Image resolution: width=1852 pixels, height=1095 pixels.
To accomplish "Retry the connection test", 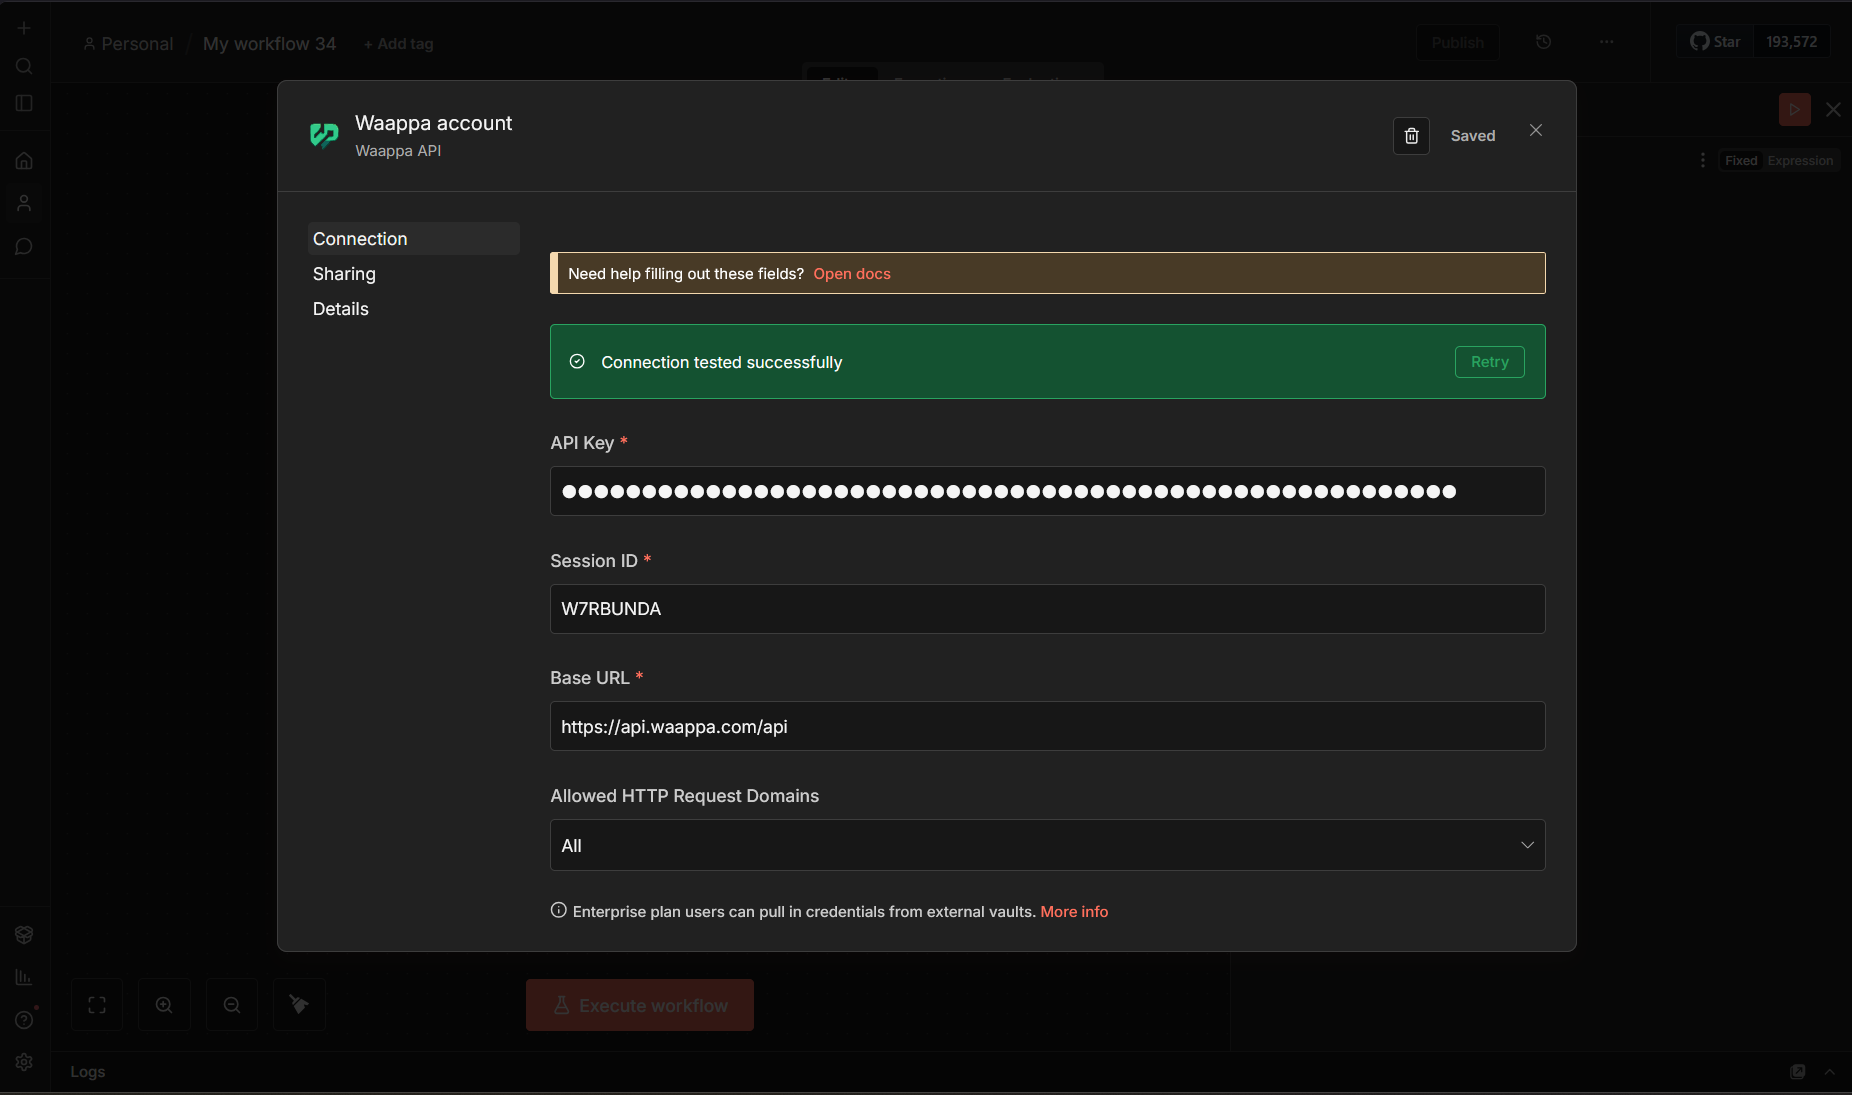I will (1489, 361).
